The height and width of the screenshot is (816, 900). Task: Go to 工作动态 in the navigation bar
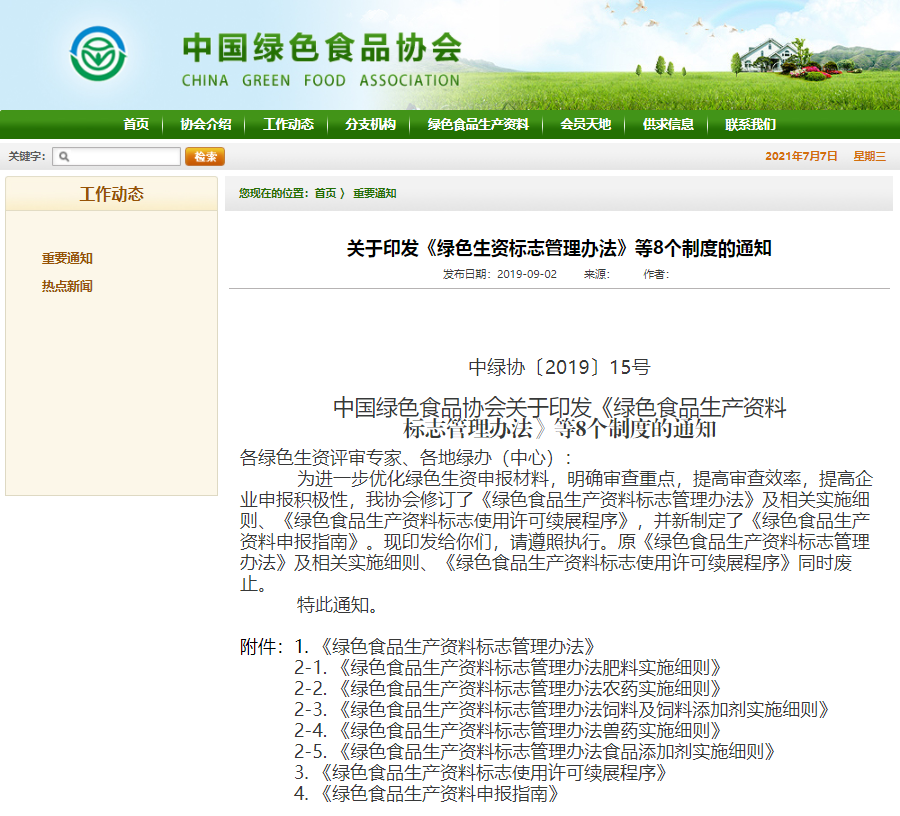pos(288,125)
